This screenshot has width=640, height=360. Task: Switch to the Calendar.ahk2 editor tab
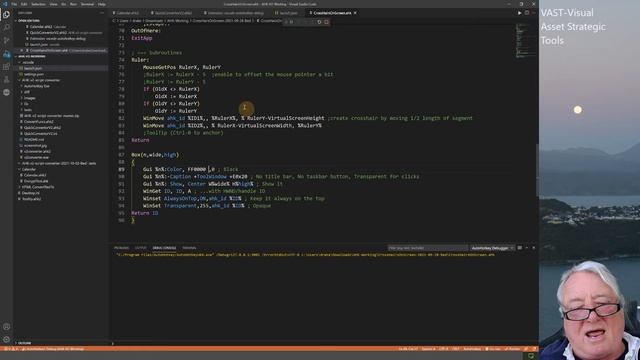point(127,13)
